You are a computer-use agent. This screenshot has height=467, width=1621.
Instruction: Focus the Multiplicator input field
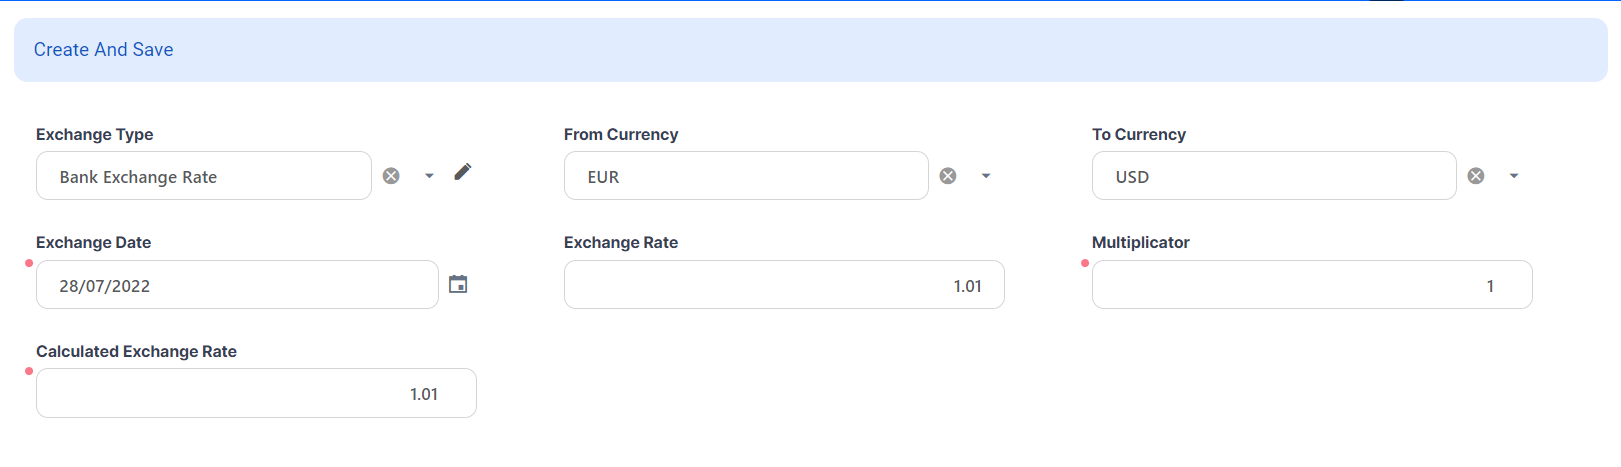(1311, 285)
